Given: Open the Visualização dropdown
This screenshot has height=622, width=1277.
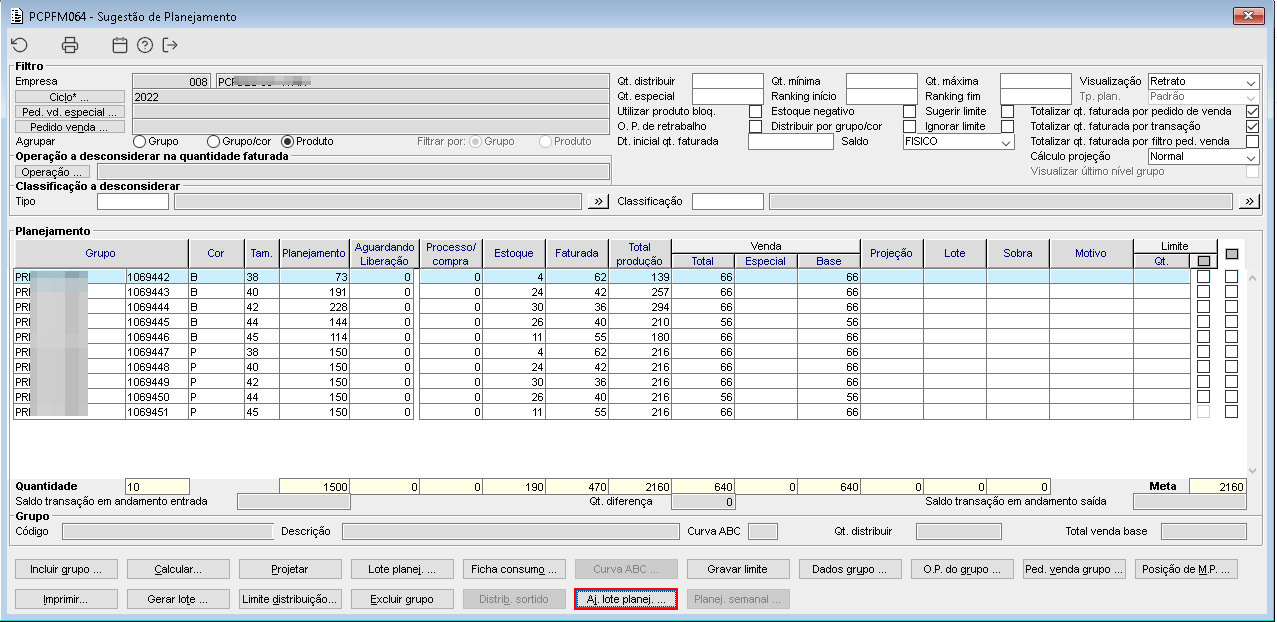Looking at the screenshot, I should (1203, 82).
